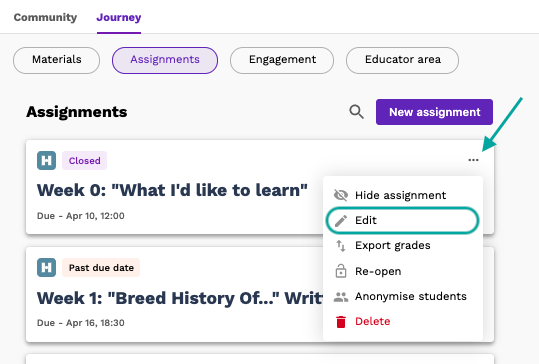Switch to the Community tab
Viewport: 539px width, 364px height.
click(45, 17)
